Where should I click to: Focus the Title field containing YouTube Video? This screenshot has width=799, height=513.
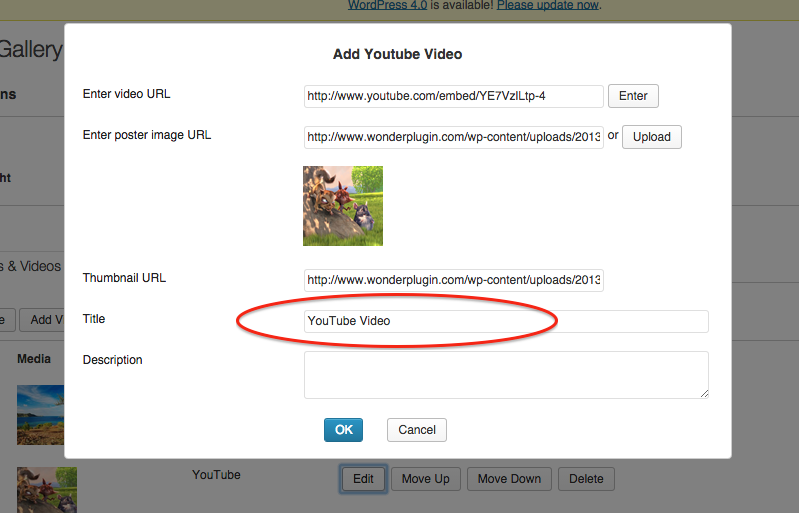pos(506,321)
